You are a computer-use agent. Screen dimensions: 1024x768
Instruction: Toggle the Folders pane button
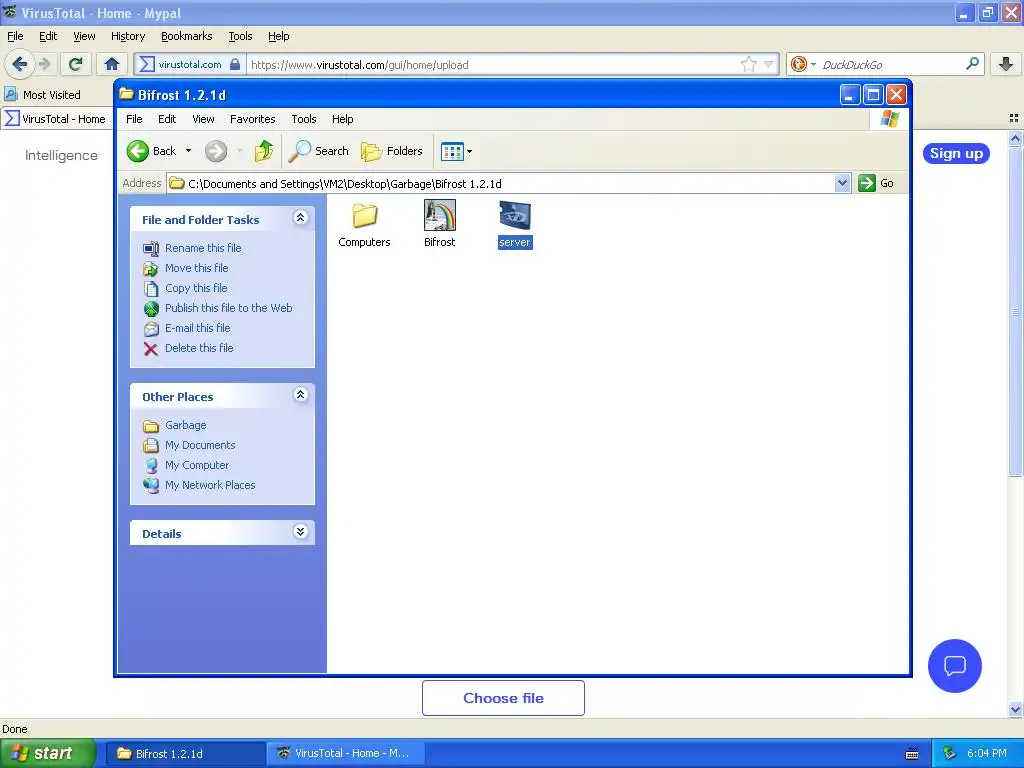tap(392, 151)
